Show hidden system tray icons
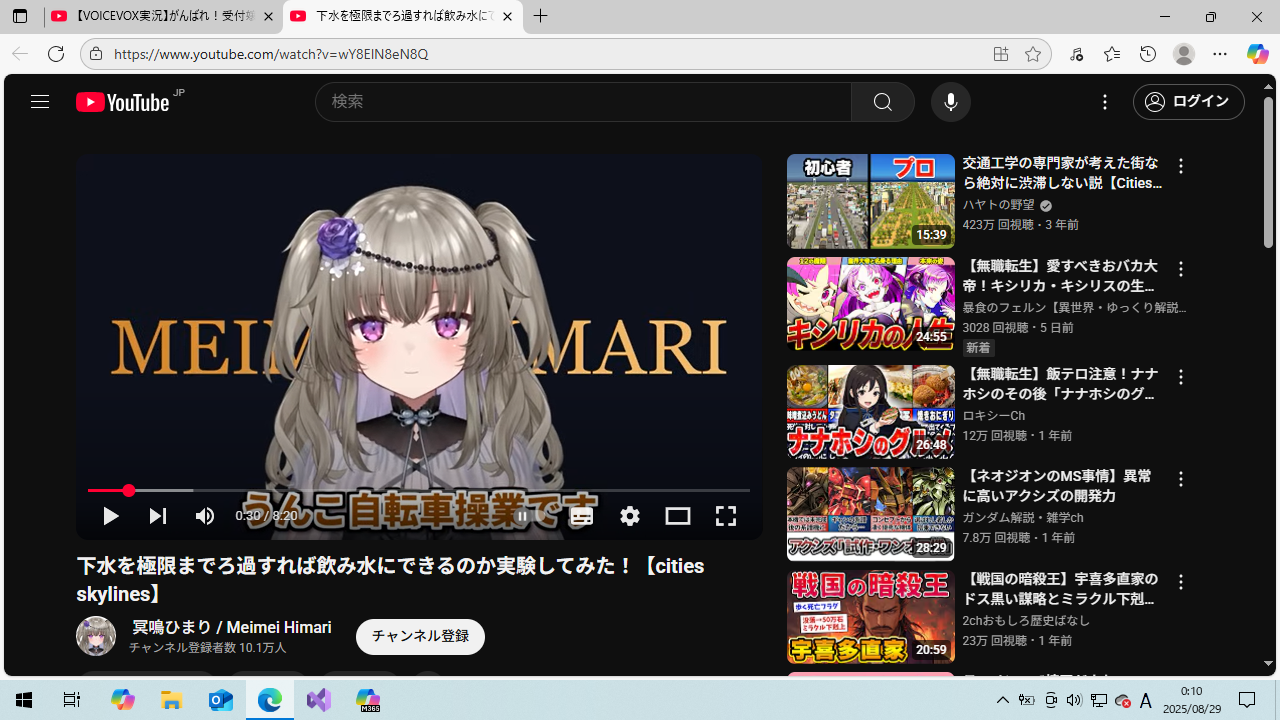Viewport: 1280px width, 720px height. 1002,700
